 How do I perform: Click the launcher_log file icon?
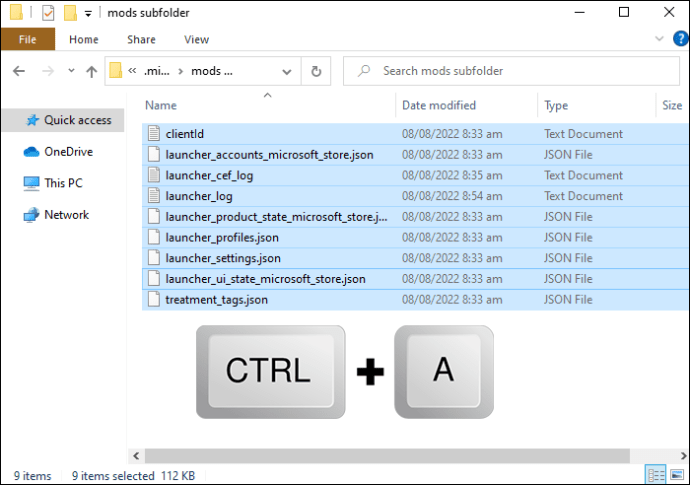154,196
